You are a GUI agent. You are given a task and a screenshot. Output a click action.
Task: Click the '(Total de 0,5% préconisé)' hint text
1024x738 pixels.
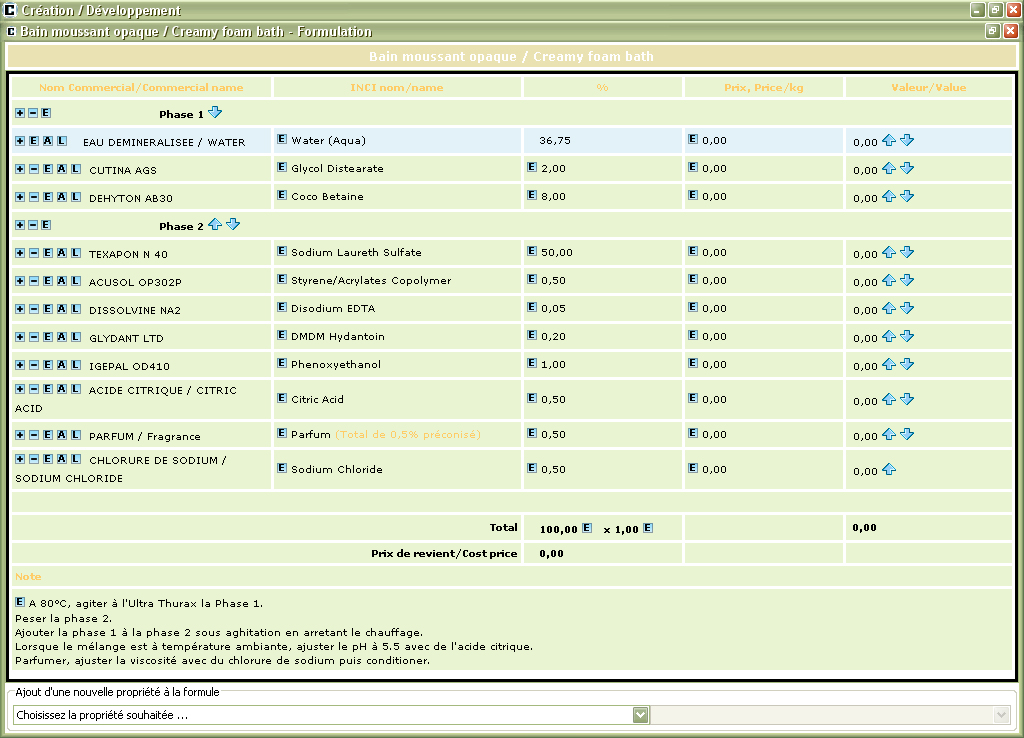pos(408,434)
